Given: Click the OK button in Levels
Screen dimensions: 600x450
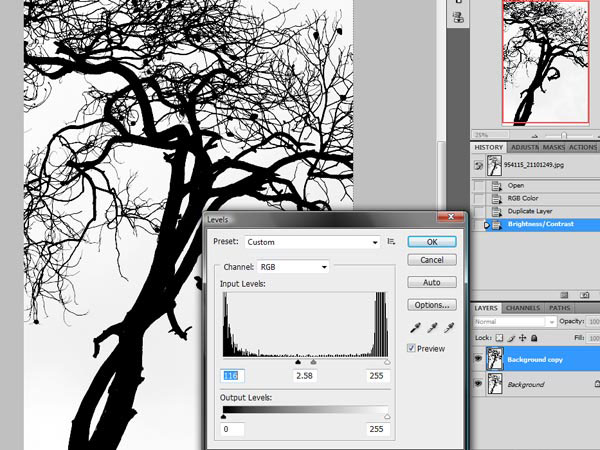Looking at the screenshot, I should 432,242.
